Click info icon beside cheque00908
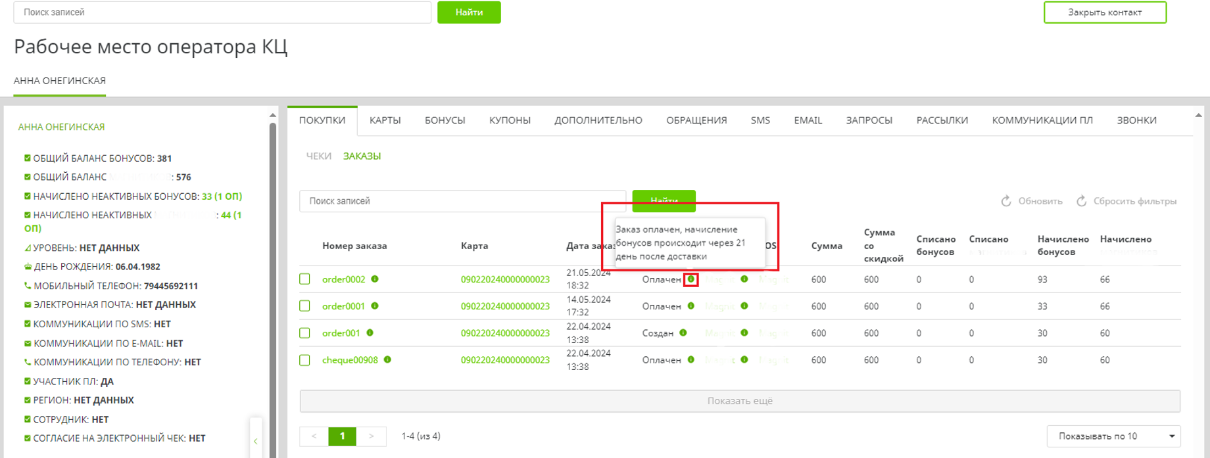Viewport: 1210px width, 458px height. coord(387,359)
